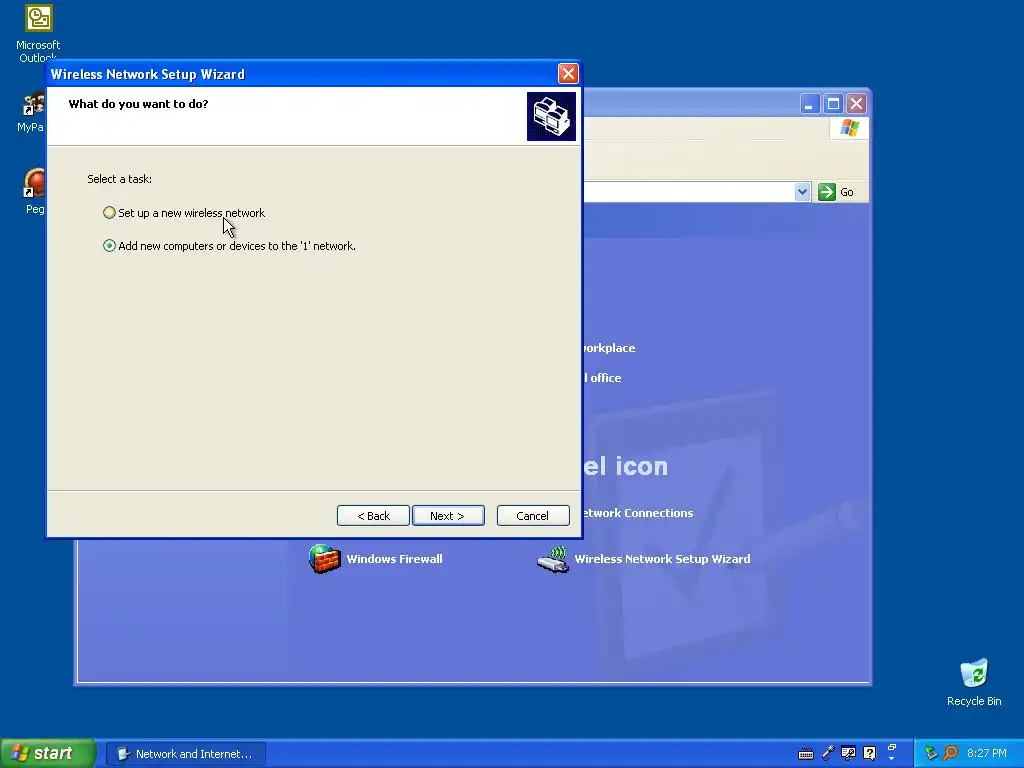The image size is (1024, 768).
Task: Cancel the Wireless Network Setup Wizard
Action: pyautogui.click(x=533, y=515)
